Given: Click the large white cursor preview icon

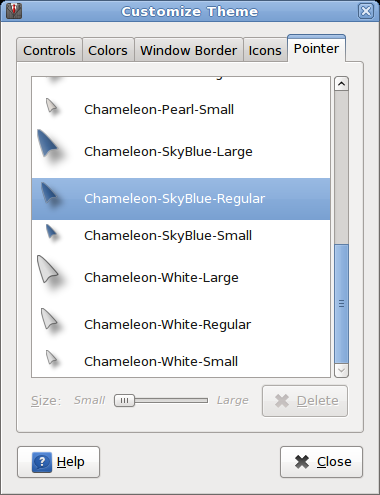Looking at the screenshot, I should pos(47,269).
